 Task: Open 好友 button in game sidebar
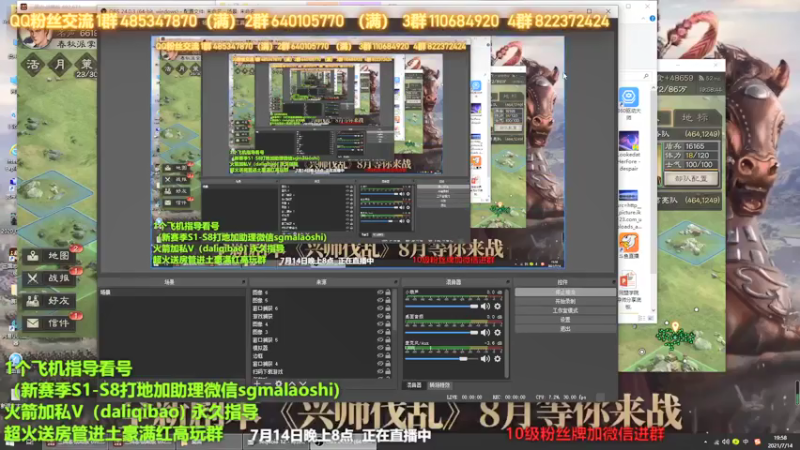pyautogui.click(x=49, y=301)
